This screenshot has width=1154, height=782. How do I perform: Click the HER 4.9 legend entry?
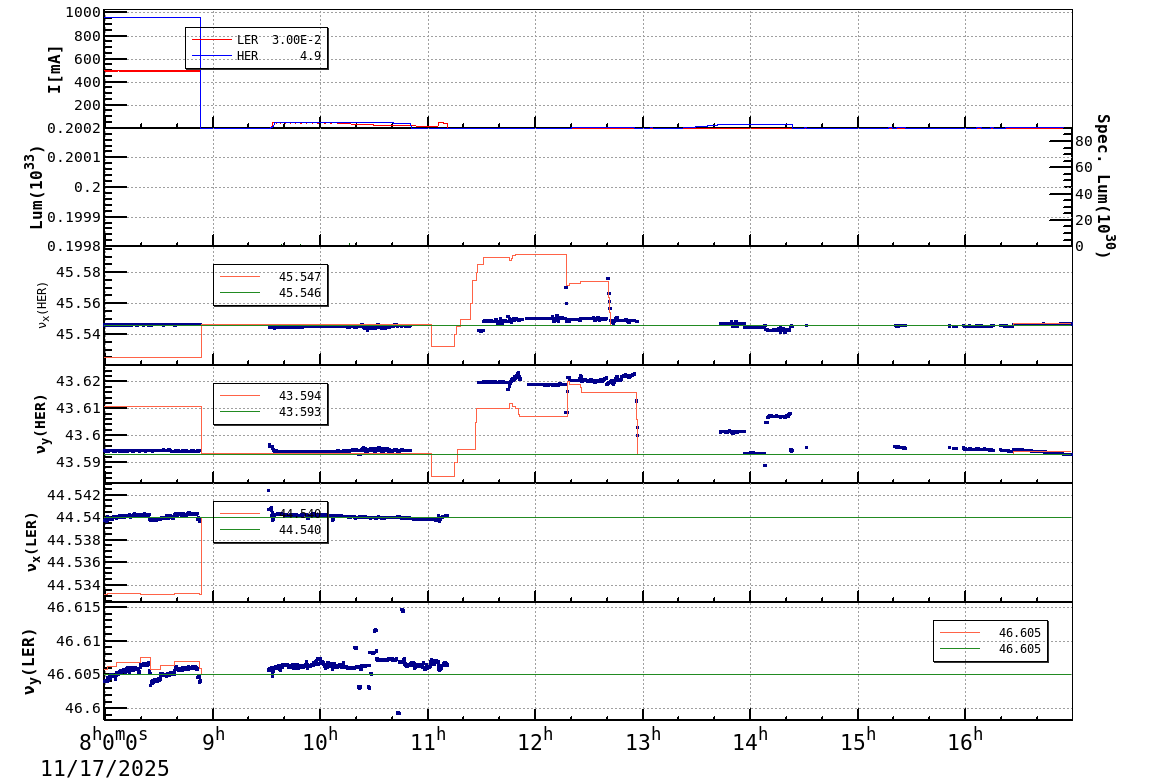pos(256,56)
